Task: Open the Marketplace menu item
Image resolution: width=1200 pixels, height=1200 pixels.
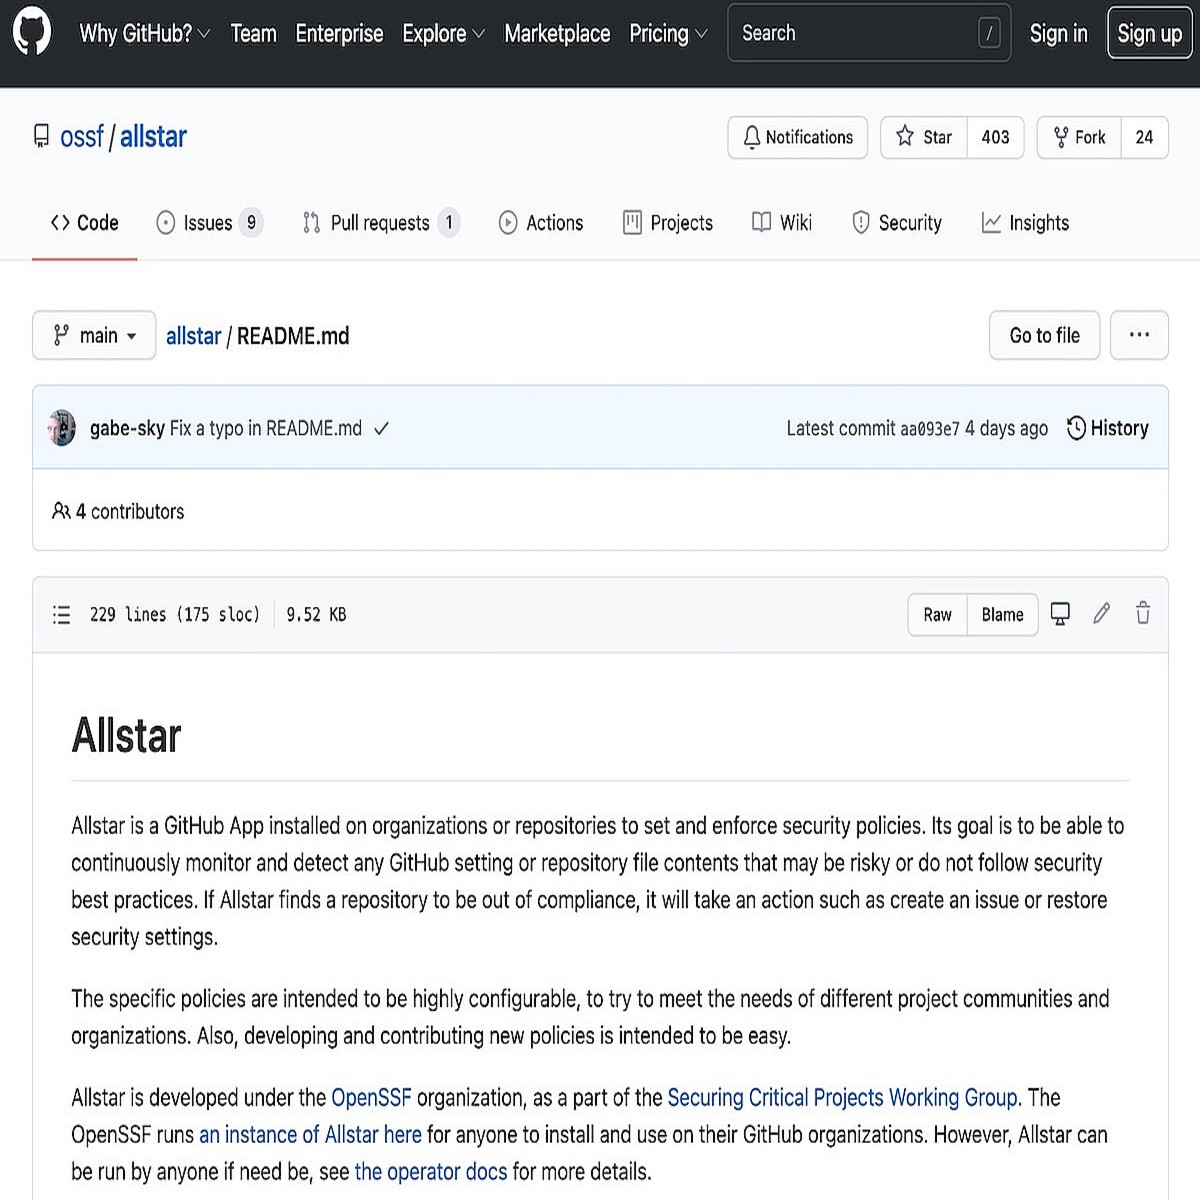Action: 557,33
